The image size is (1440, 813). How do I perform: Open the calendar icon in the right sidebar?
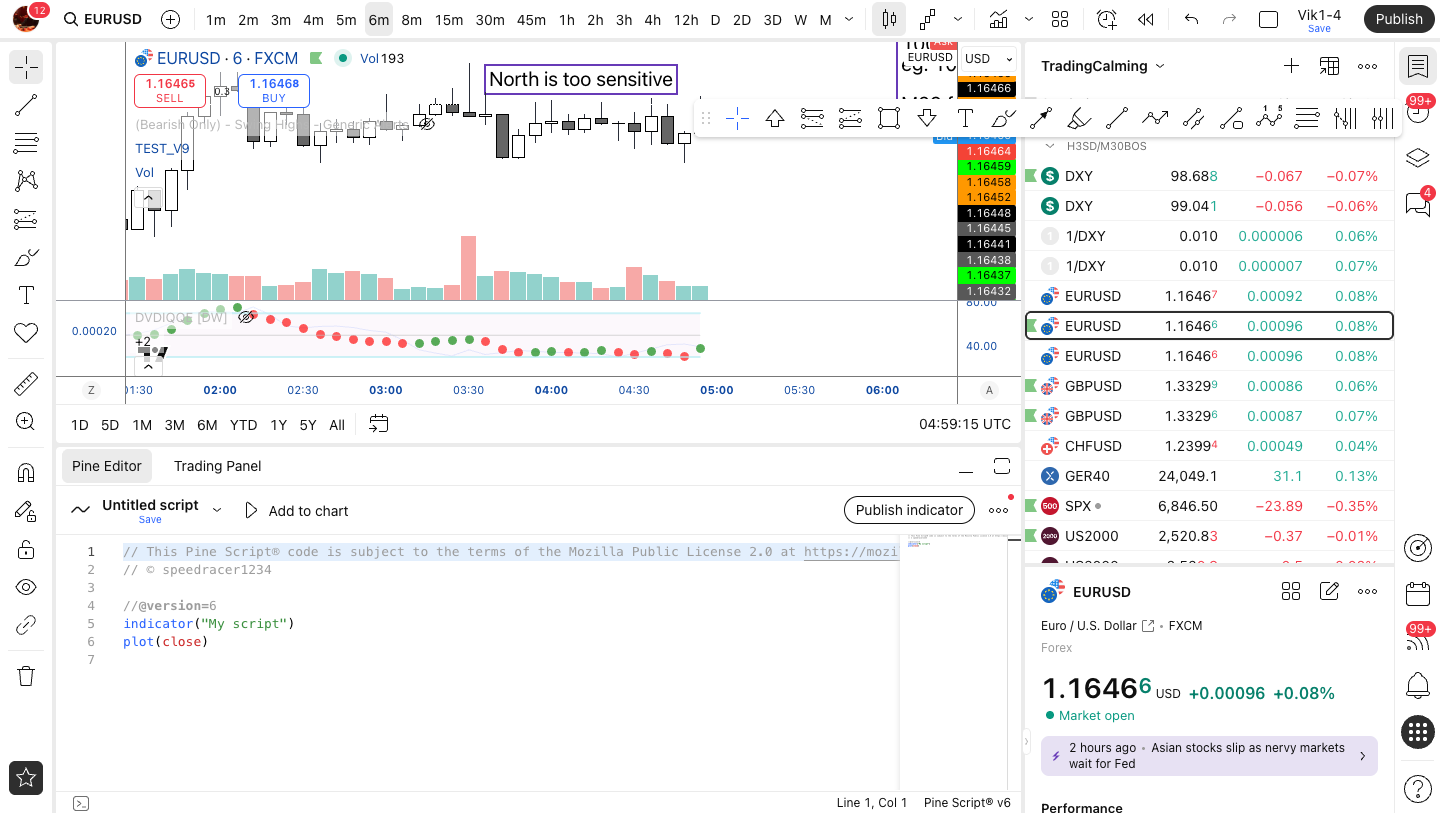1417,594
